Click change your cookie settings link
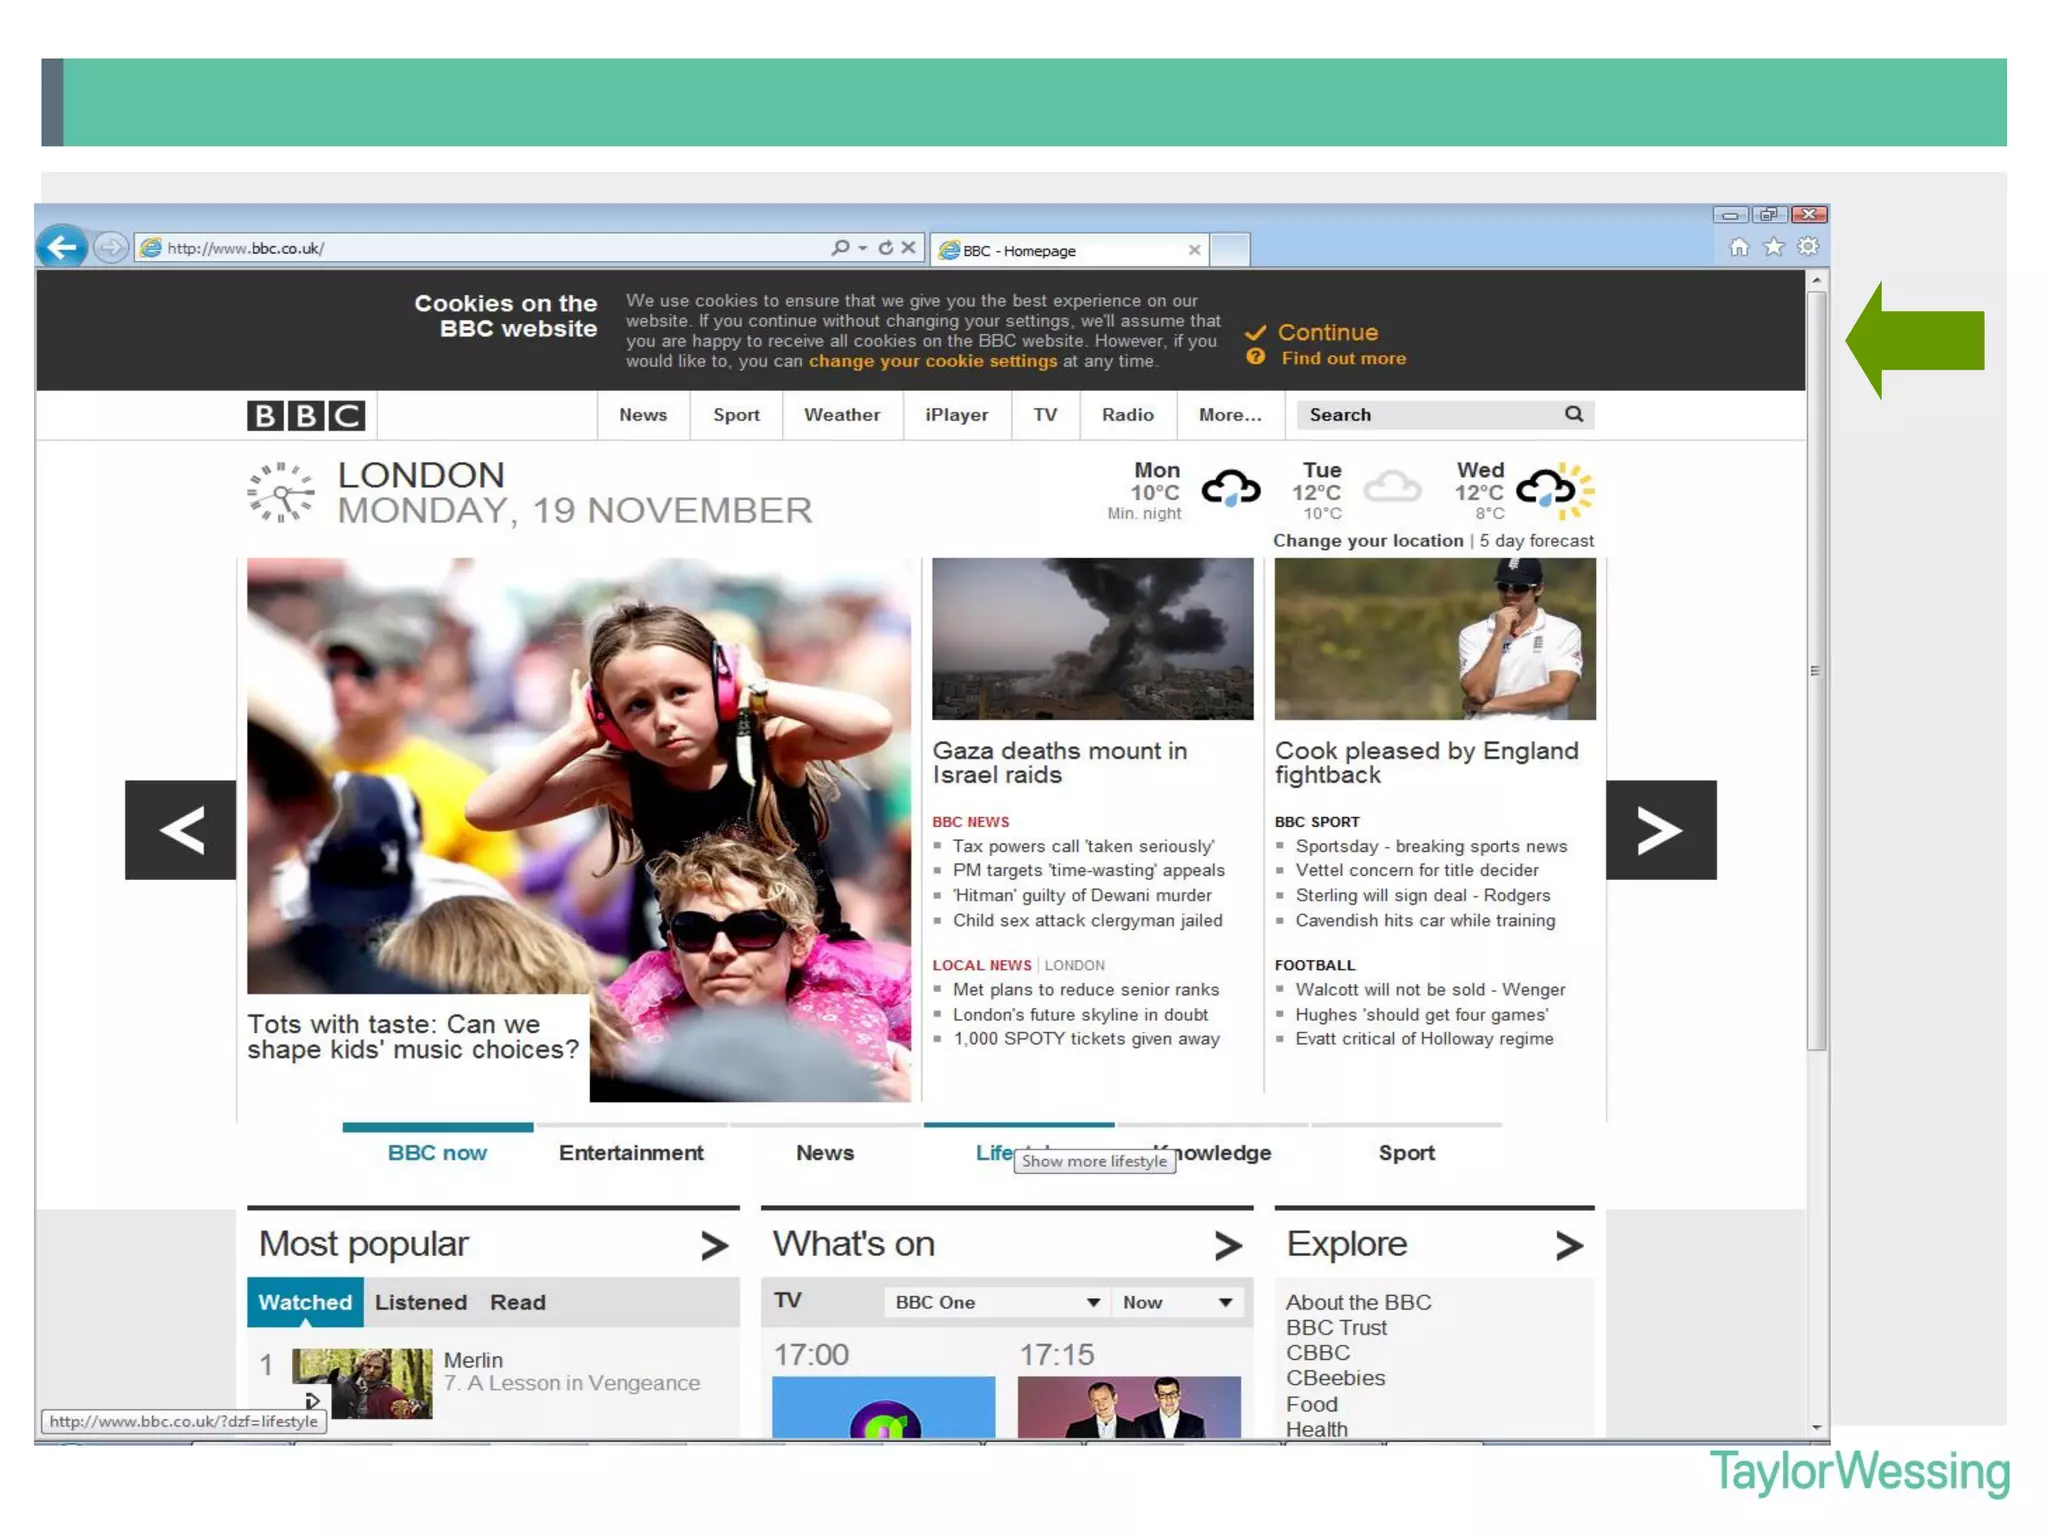 pos(932,361)
